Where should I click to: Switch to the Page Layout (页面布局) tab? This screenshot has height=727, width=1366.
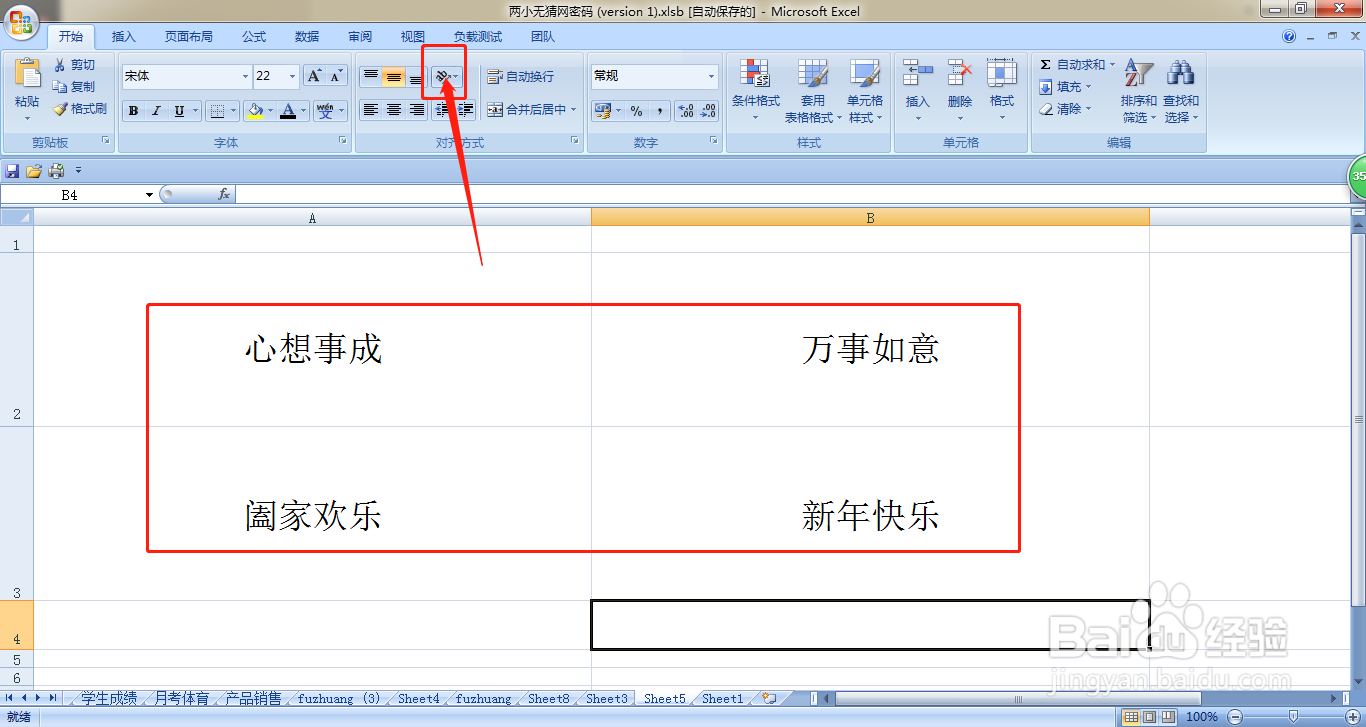(x=189, y=37)
